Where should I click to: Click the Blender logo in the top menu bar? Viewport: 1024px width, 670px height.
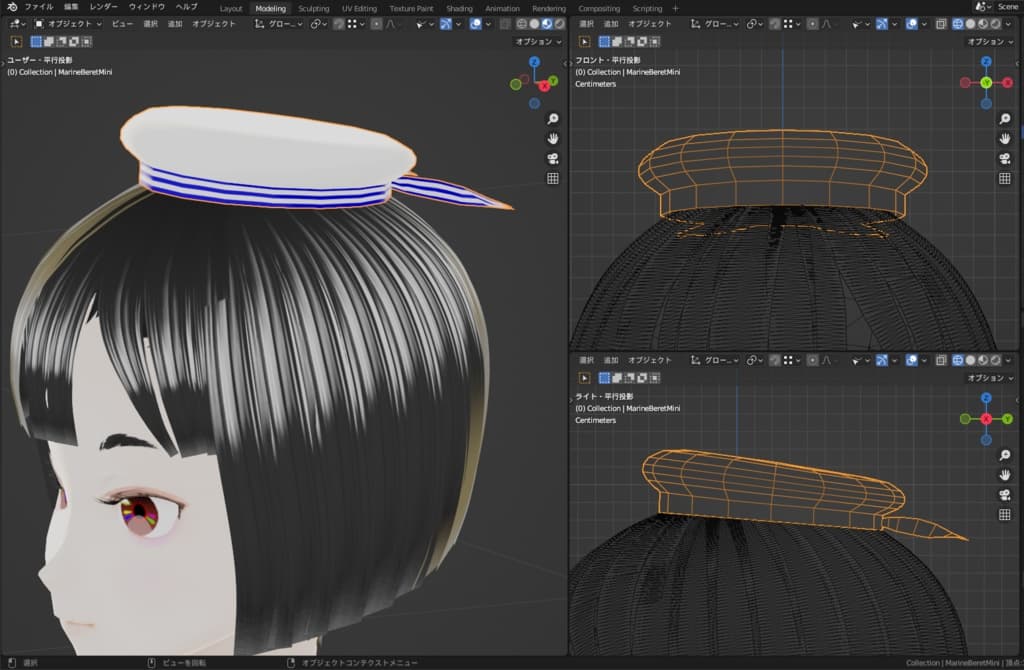(x=11, y=7)
